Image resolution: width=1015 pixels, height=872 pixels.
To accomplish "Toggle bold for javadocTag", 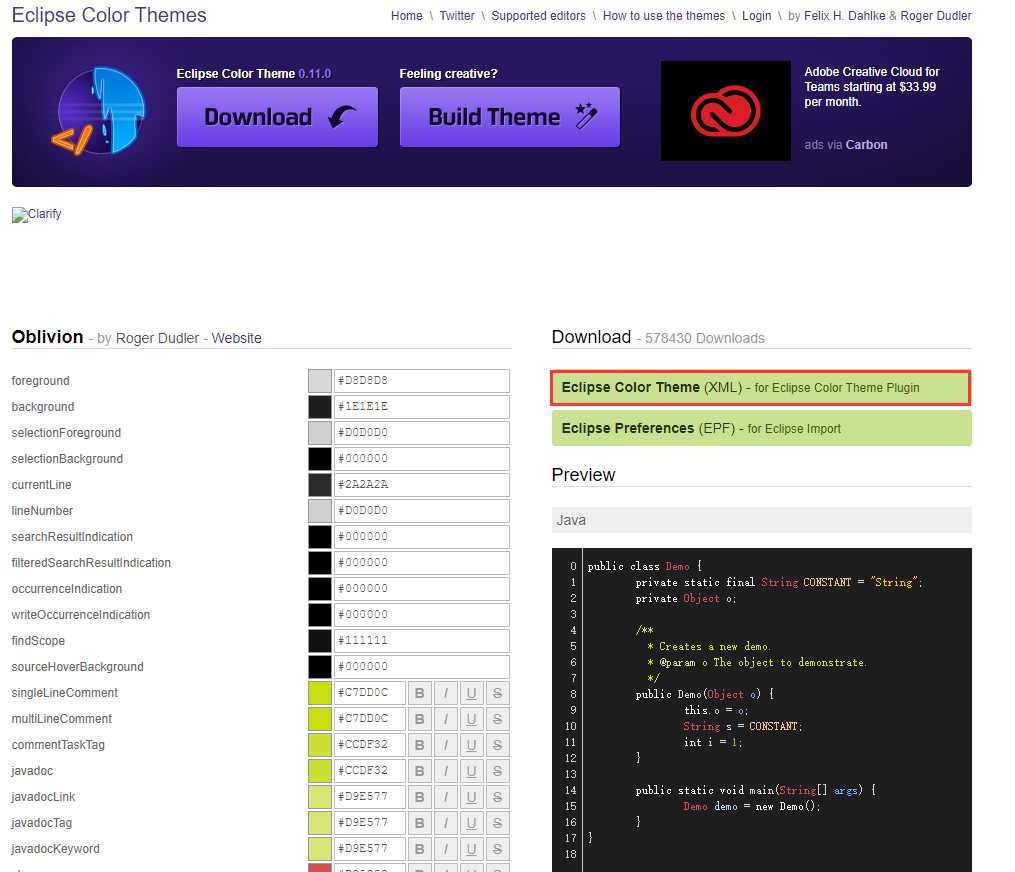I will tap(419, 822).
